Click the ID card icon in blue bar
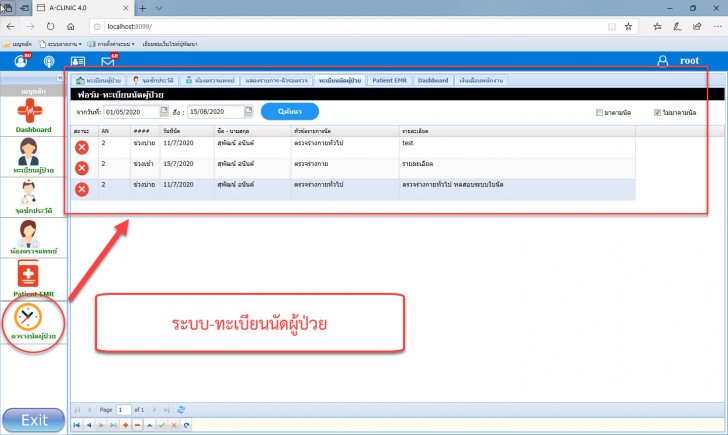728x435 pixels. [78, 61]
